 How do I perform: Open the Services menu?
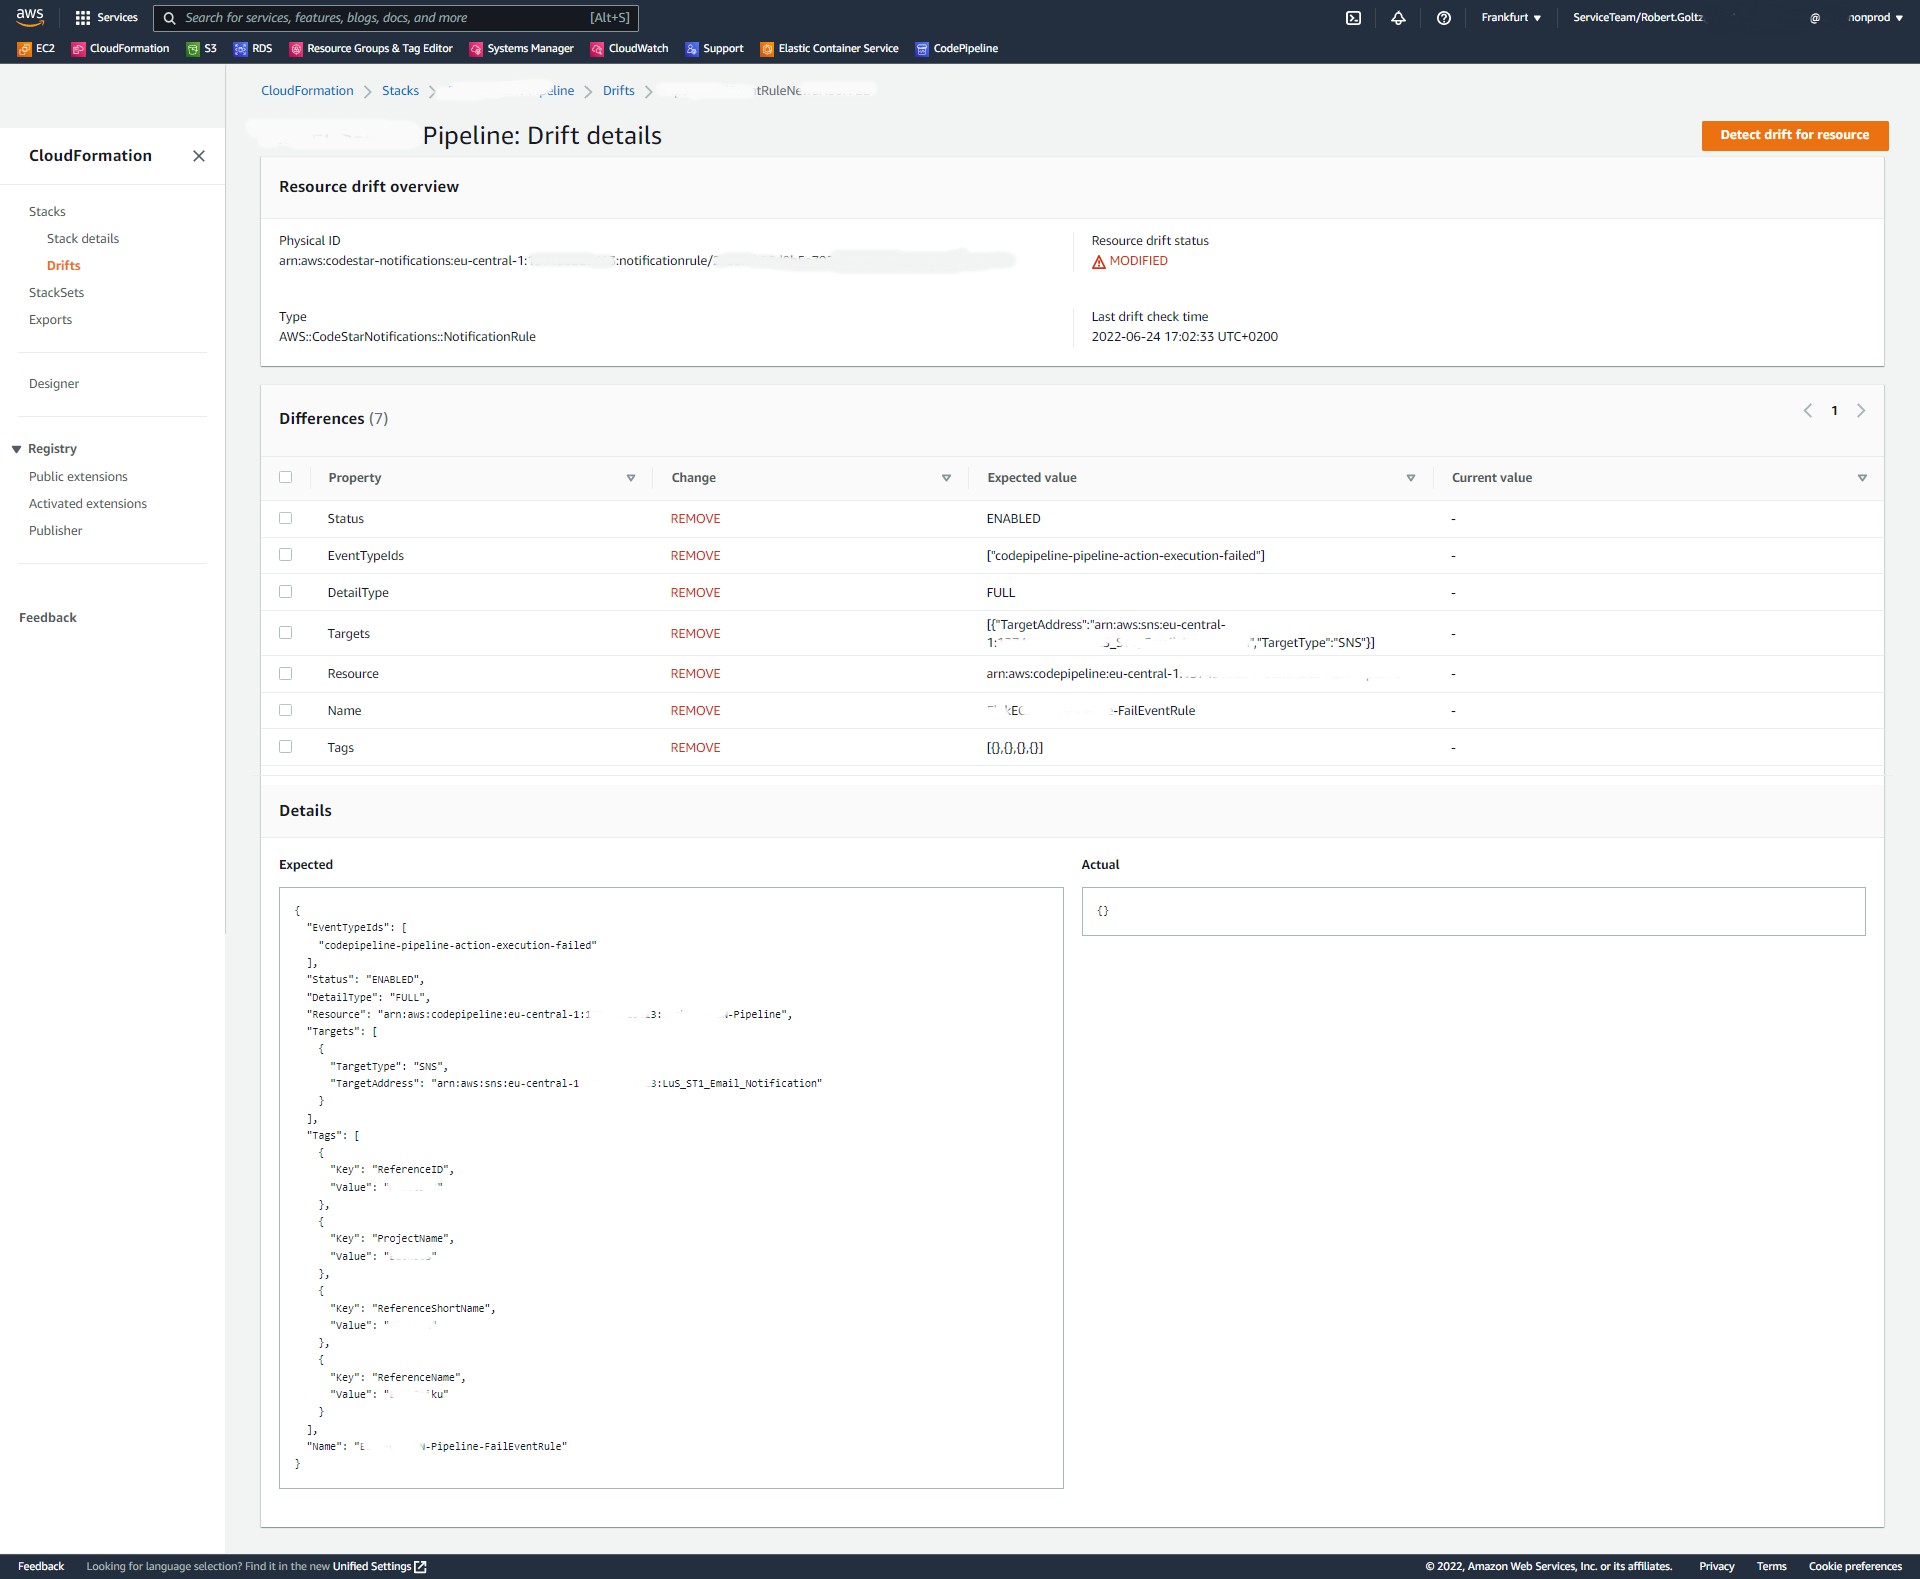coord(107,17)
